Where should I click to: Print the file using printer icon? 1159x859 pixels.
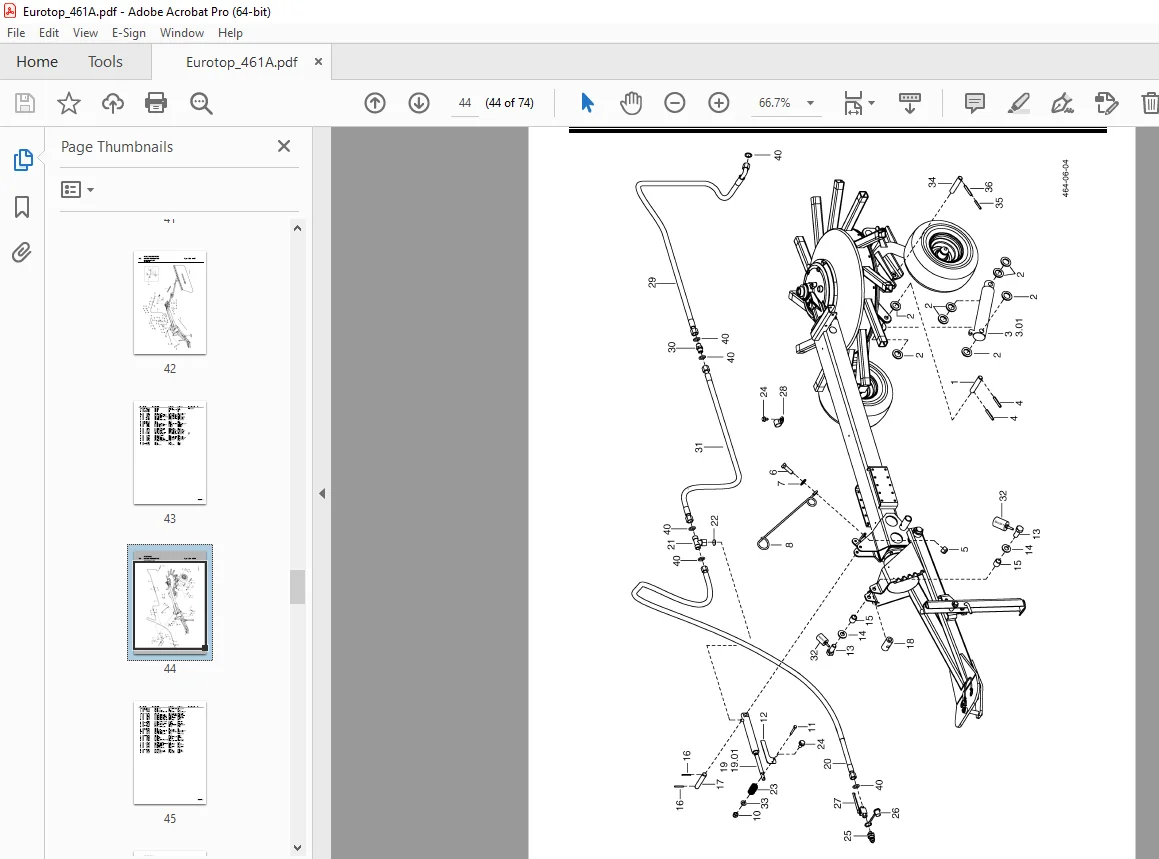click(x=156, y=103)
